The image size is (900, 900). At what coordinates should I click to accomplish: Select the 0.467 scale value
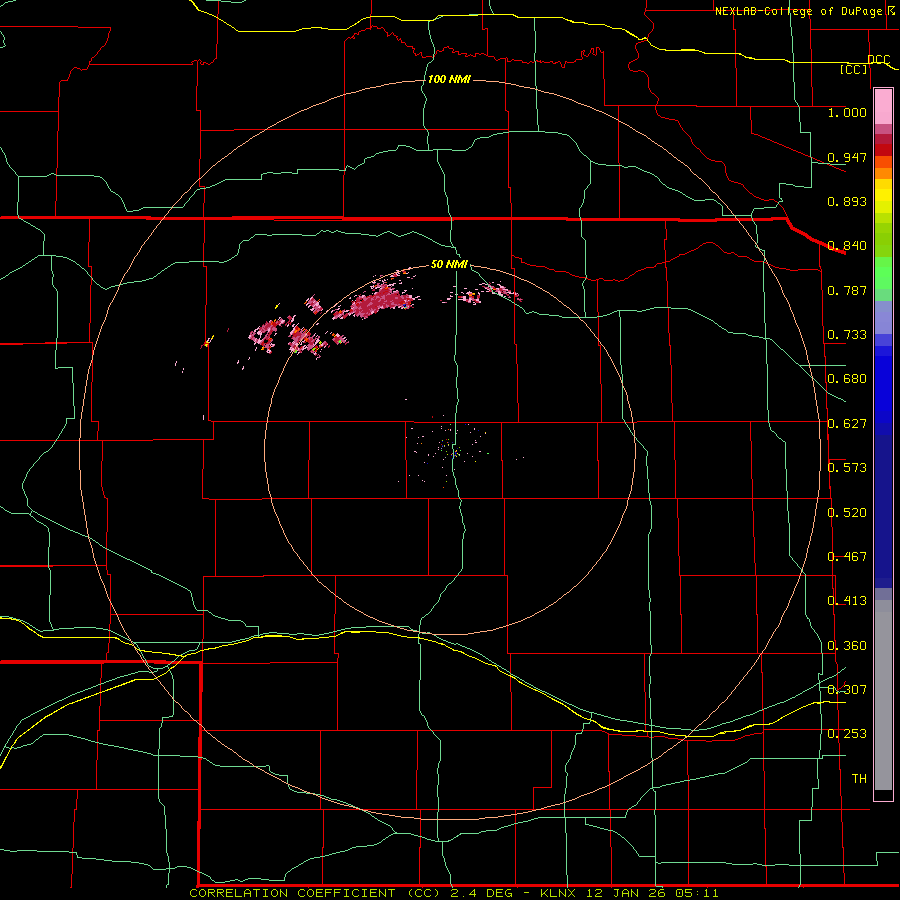[847, 557]
